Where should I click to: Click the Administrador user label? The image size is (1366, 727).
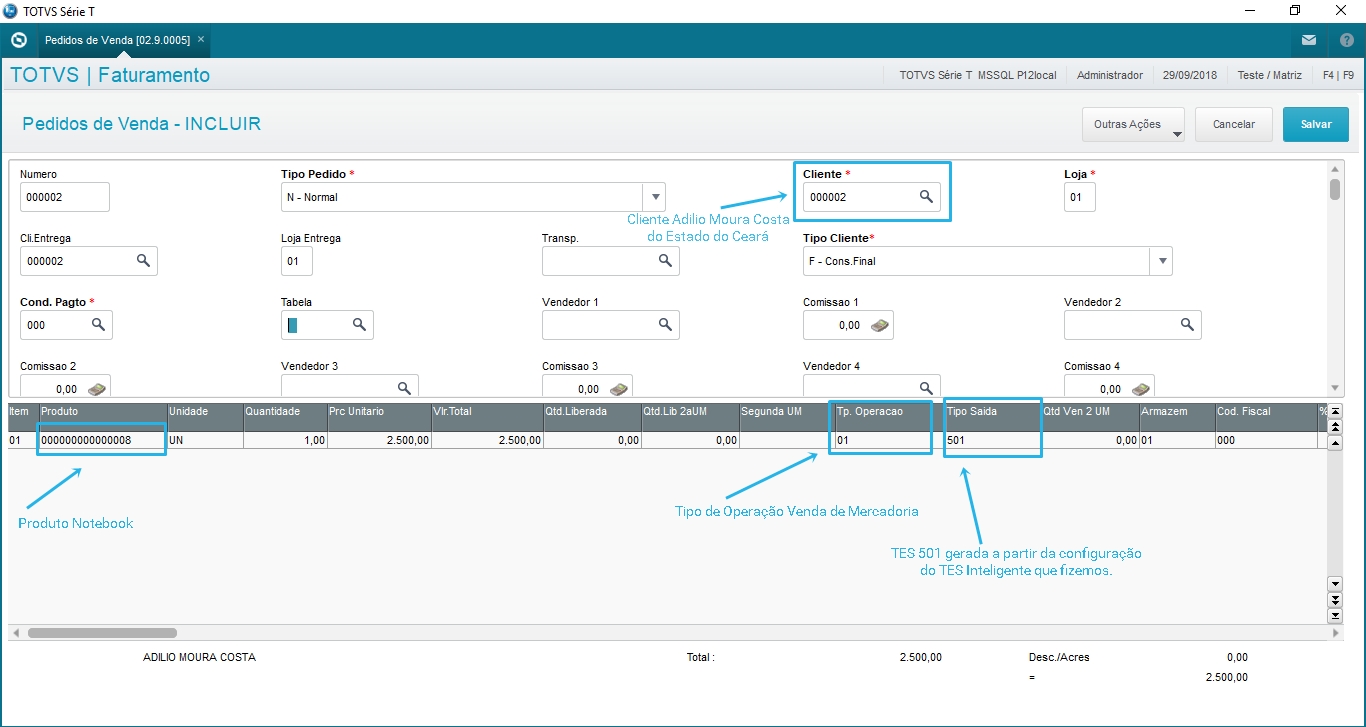click(1110, 75)
